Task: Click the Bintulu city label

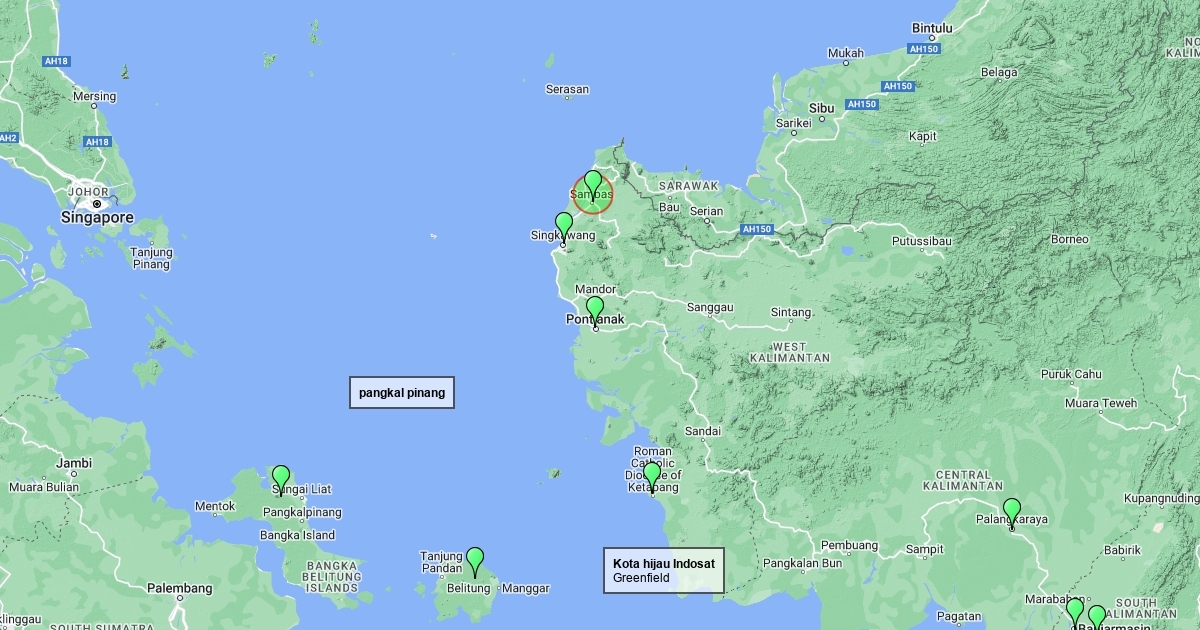Action: coord(933,29)
